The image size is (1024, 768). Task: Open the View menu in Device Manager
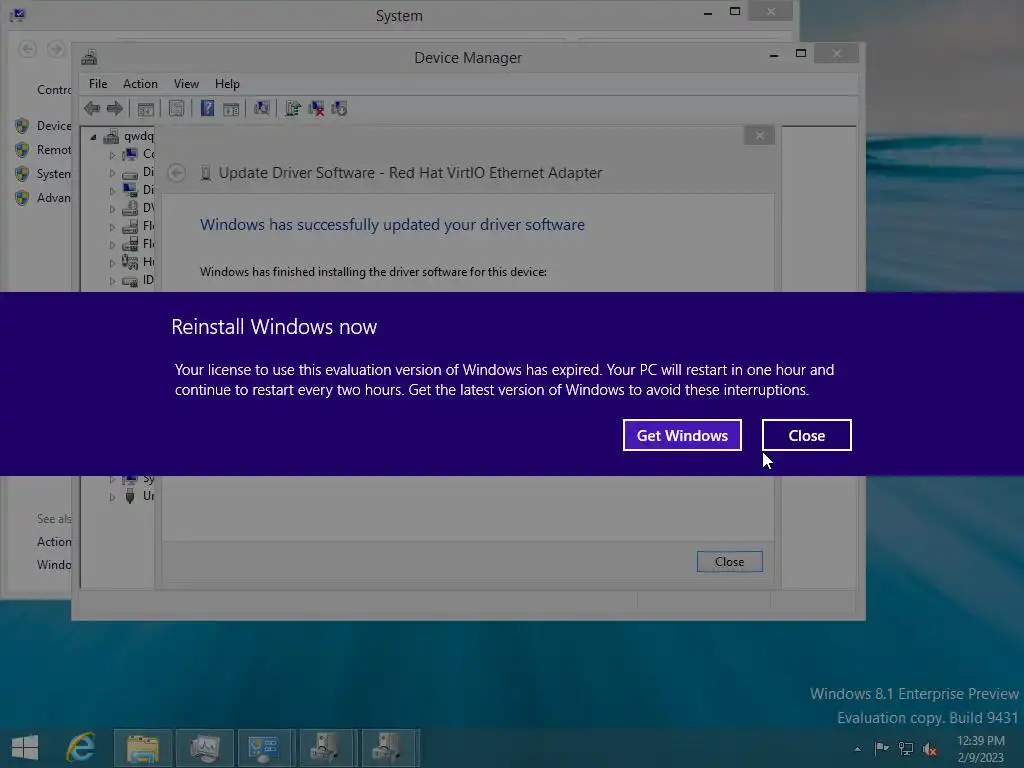186,84
